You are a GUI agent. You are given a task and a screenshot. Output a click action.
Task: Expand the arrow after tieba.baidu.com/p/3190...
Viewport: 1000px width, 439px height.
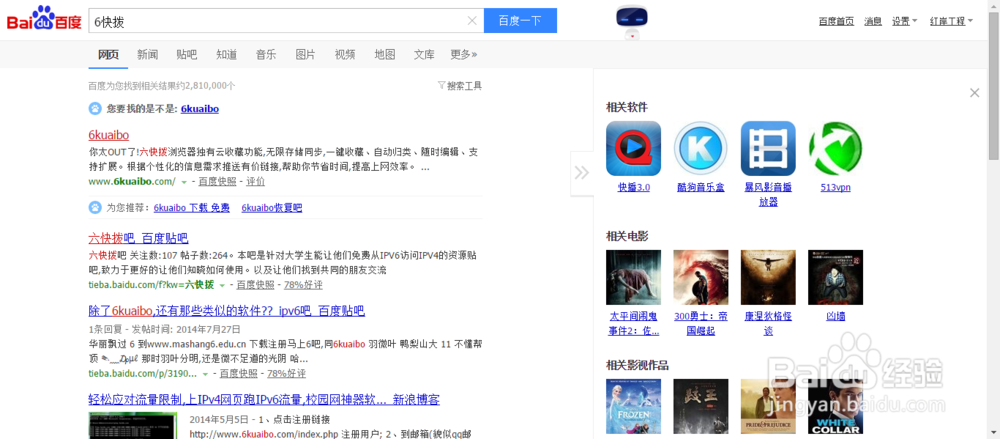[x=205, y=374]
